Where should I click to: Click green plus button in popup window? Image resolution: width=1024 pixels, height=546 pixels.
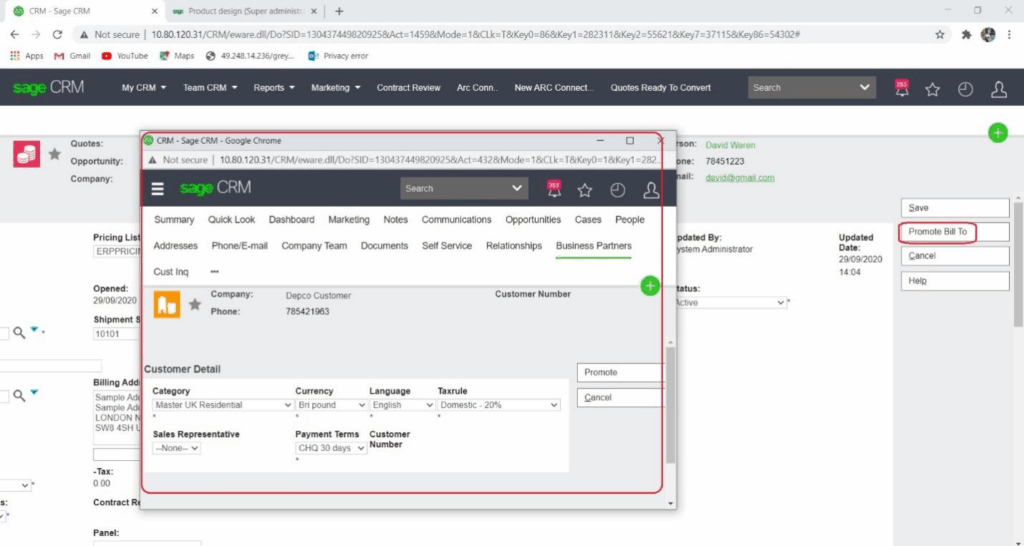point(649,286)
